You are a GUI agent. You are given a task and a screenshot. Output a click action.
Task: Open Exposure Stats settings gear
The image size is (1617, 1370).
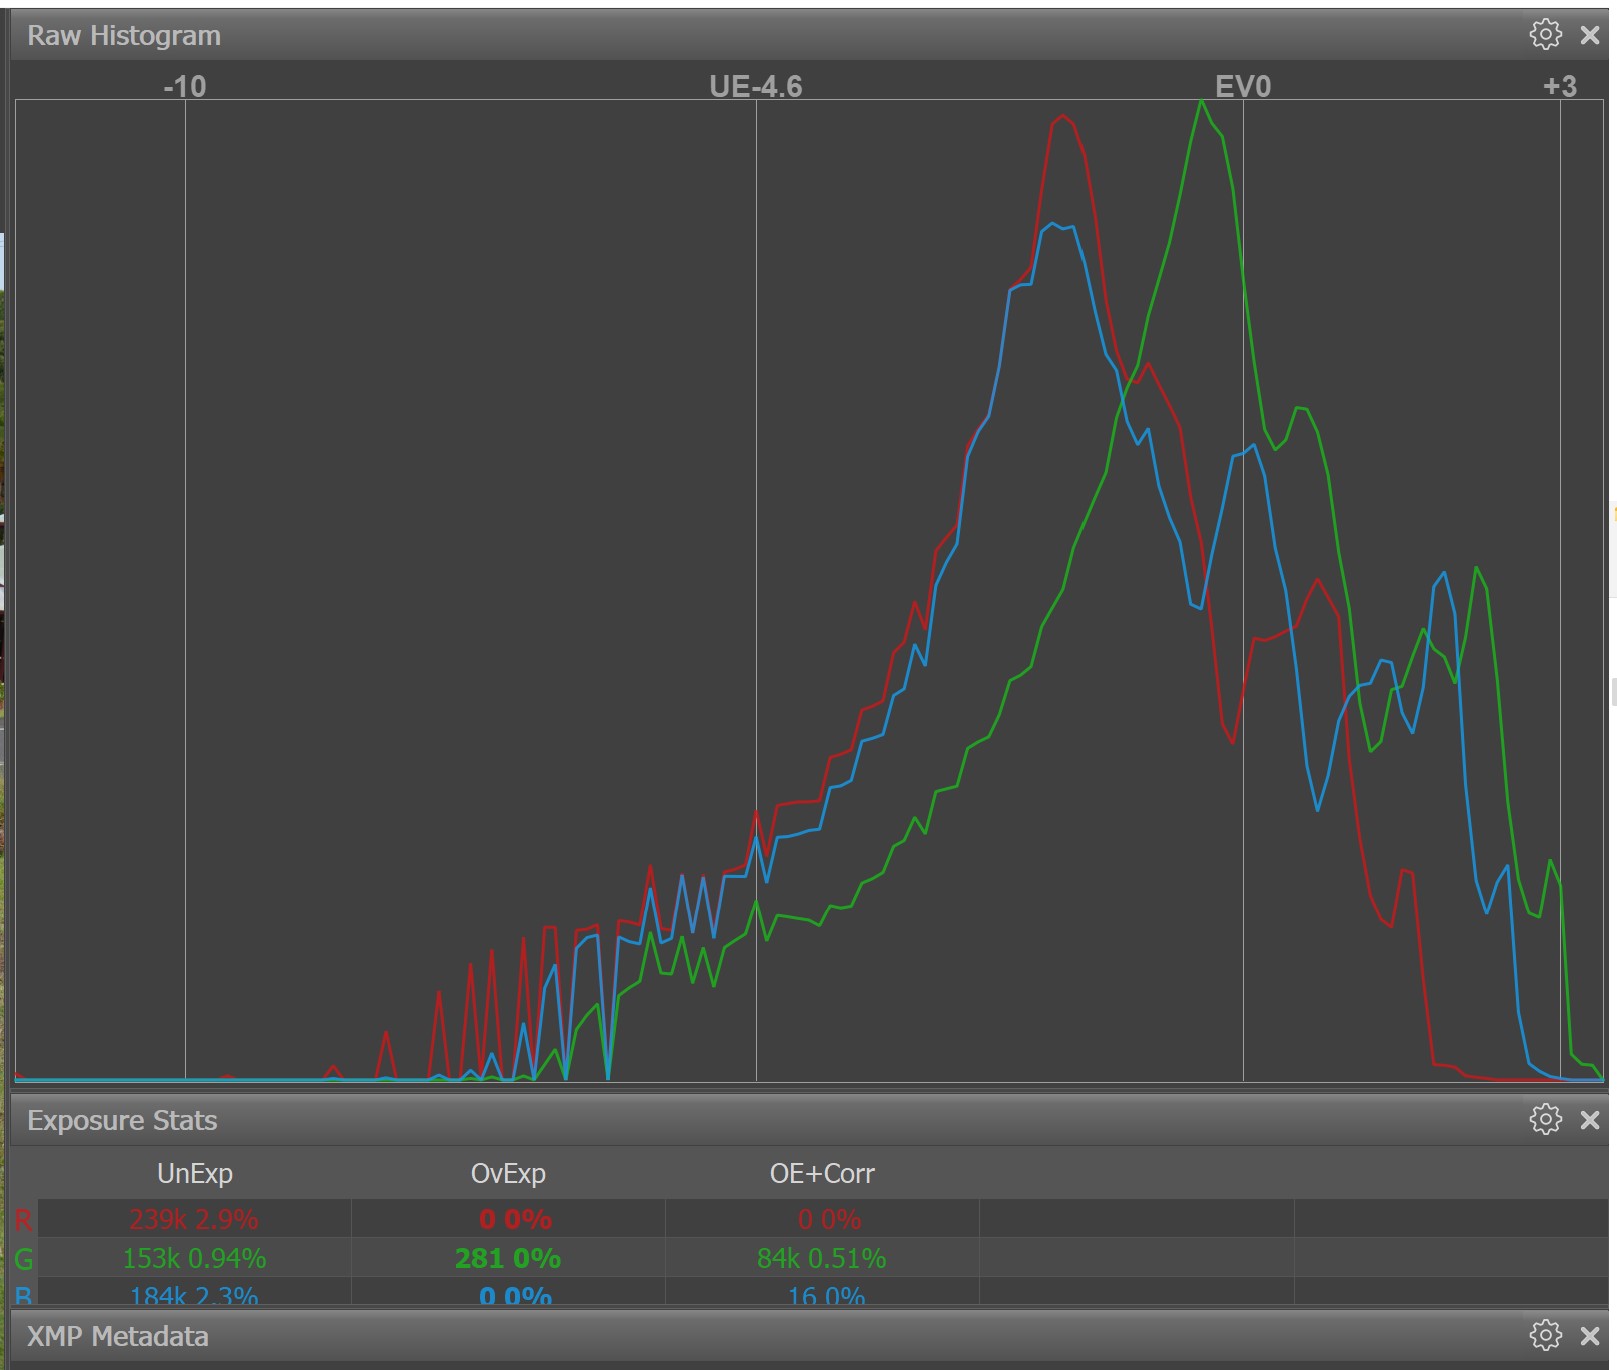1545,1119
